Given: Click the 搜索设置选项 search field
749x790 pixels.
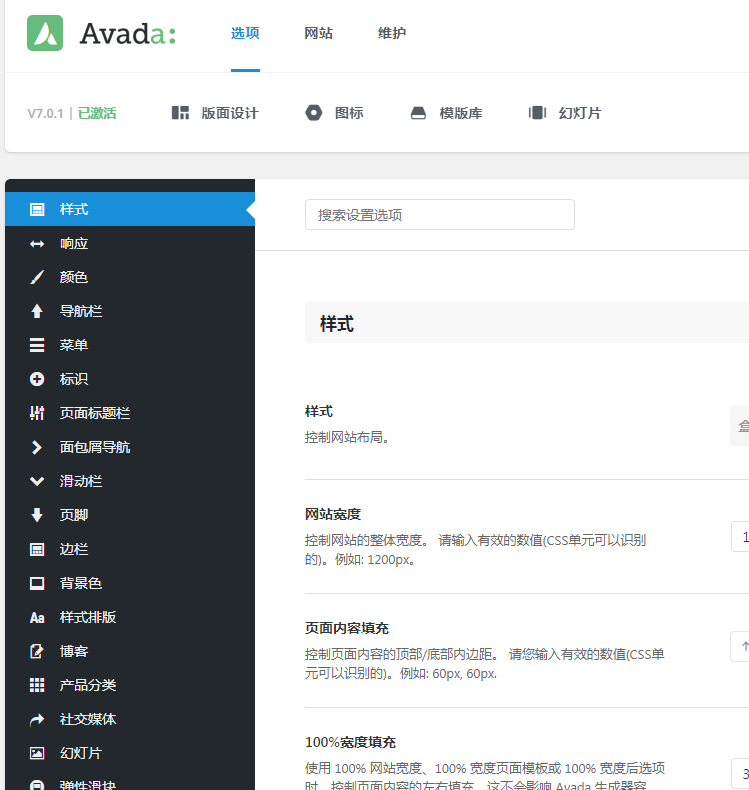Looking at the screenshot, I should [439, 215].
